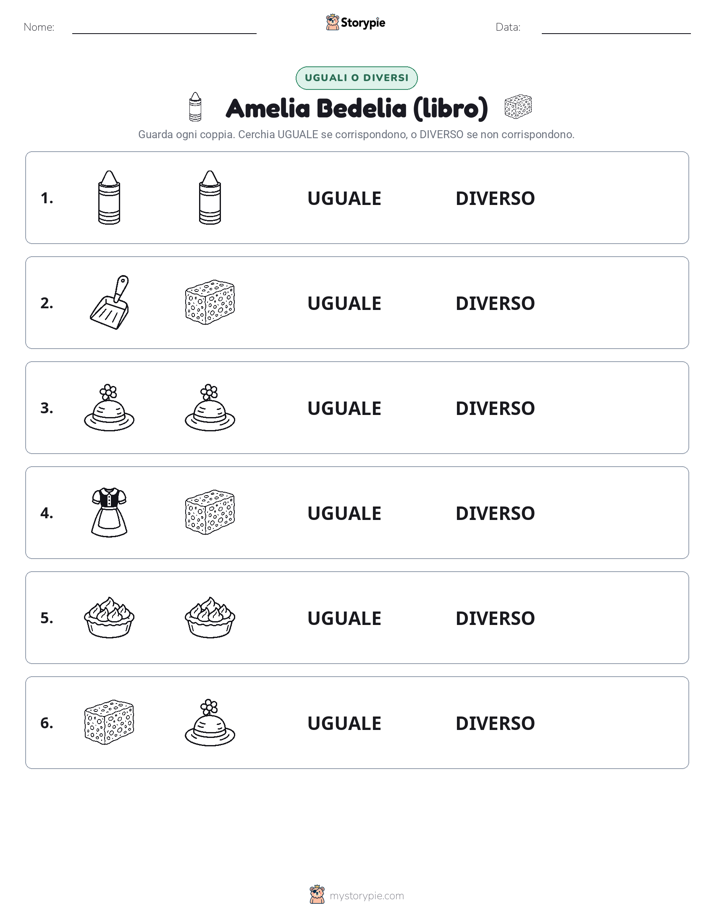Viewport: 714px width, 924px height.
Task: Click the flower hat icon in row 6
Action: [210, 722]
